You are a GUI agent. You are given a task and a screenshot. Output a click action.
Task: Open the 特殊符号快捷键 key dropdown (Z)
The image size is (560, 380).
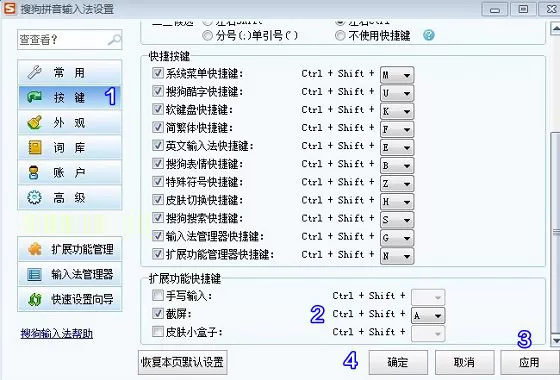(x=397, y=184)
